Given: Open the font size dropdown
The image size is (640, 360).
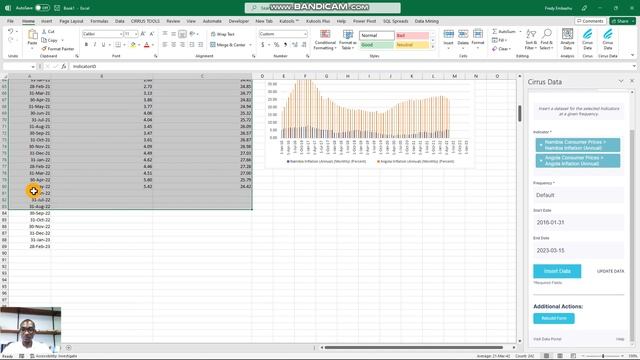Looking at the screenshot, I should pos(136,34).
